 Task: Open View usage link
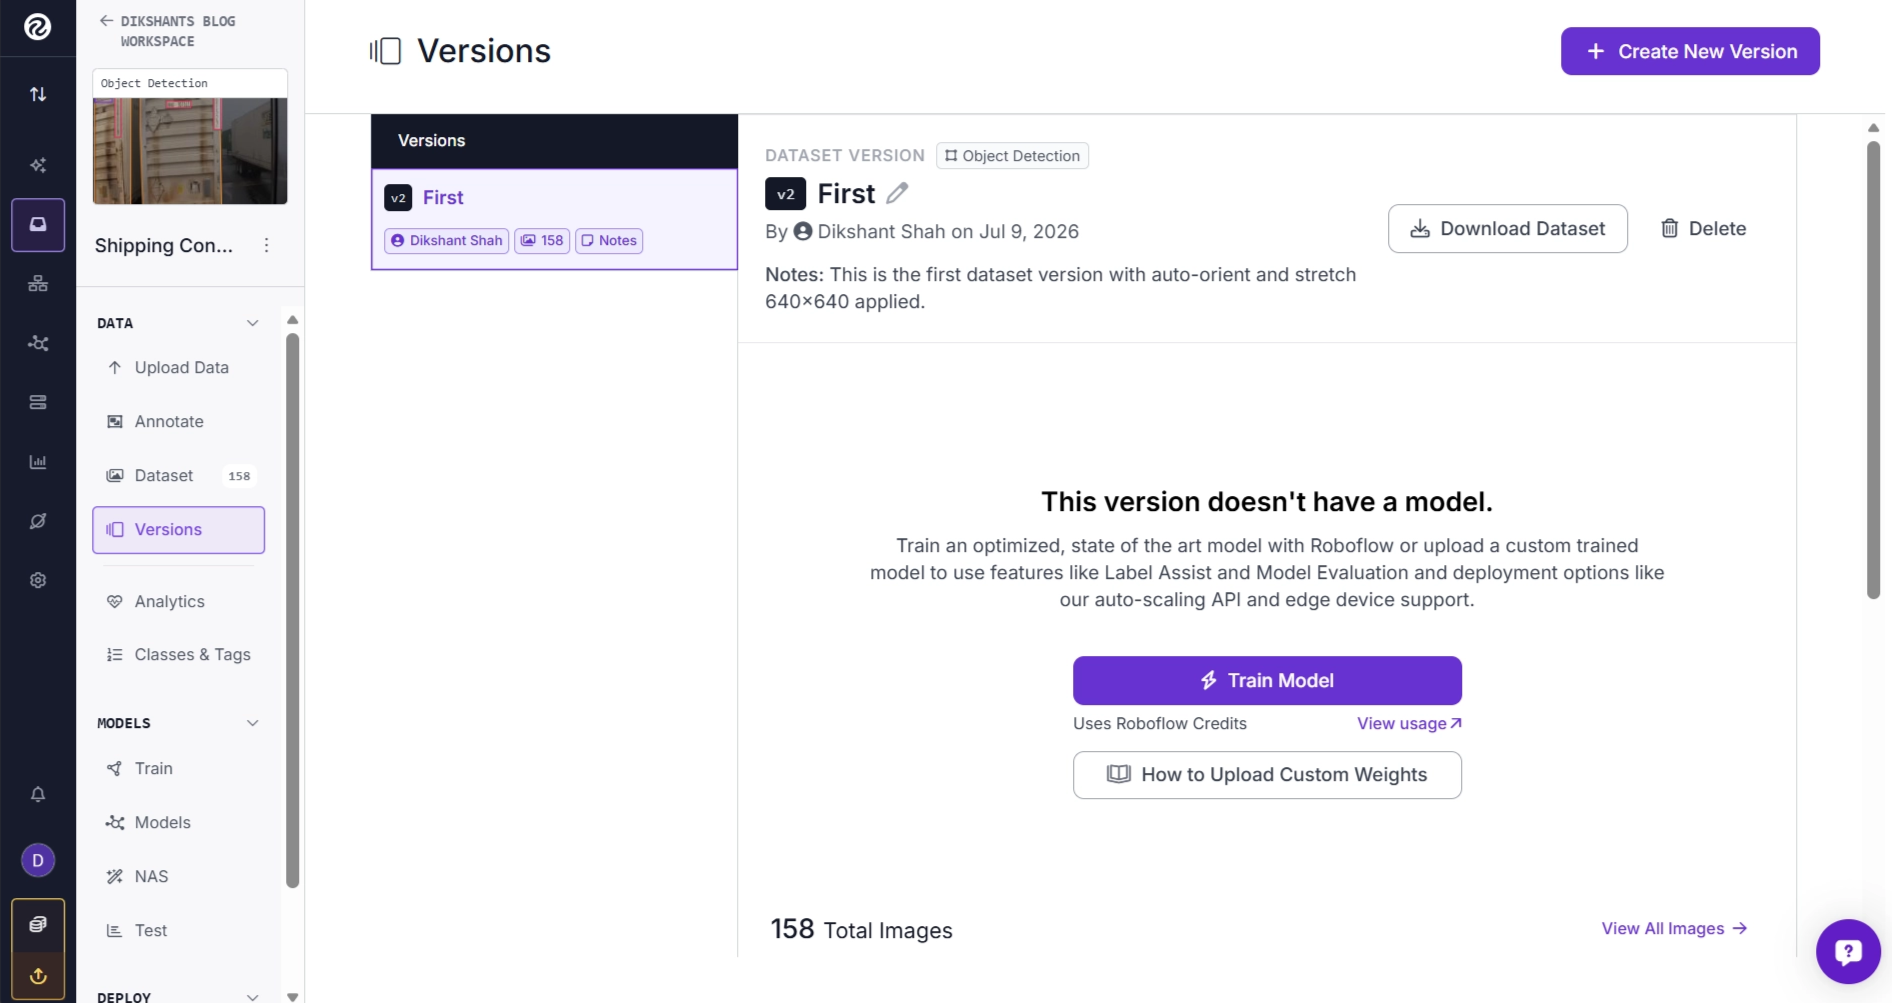1409,723
